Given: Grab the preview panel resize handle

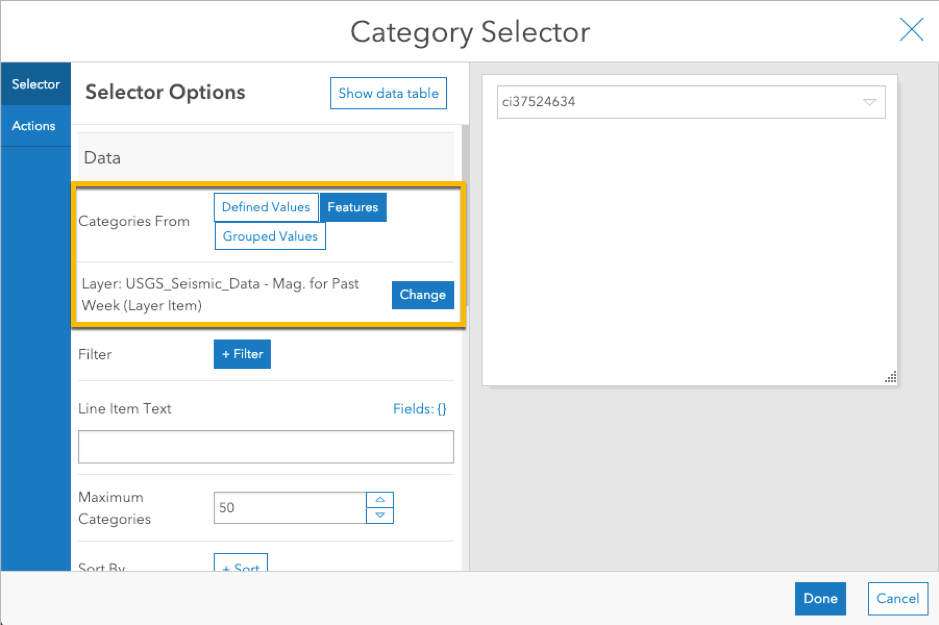Looking at the screenshot, I should tap(890, 377).
